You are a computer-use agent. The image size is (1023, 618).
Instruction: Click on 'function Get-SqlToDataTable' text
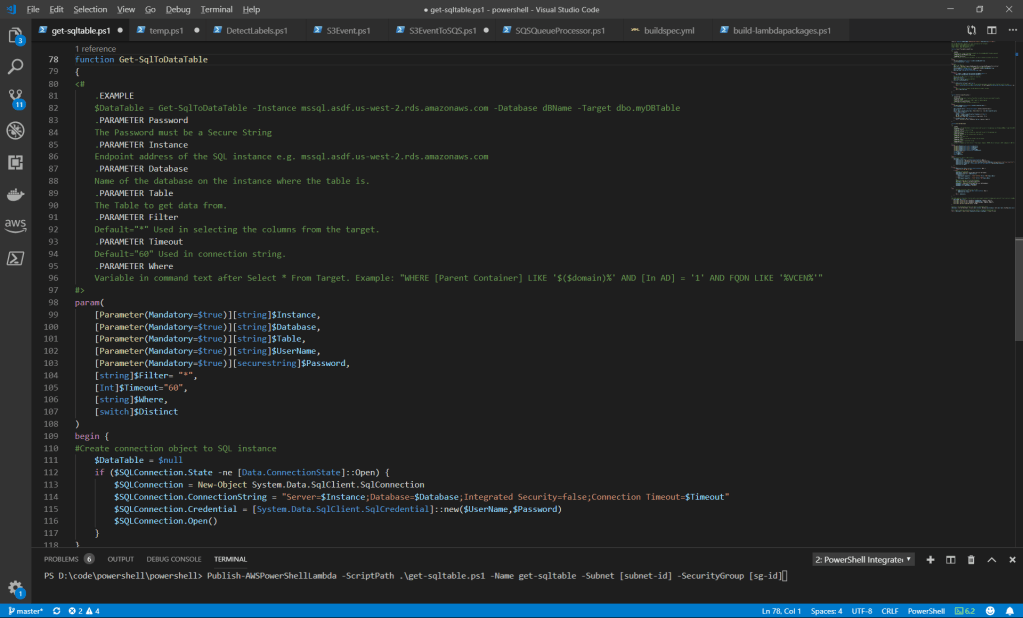click(141, 59)
